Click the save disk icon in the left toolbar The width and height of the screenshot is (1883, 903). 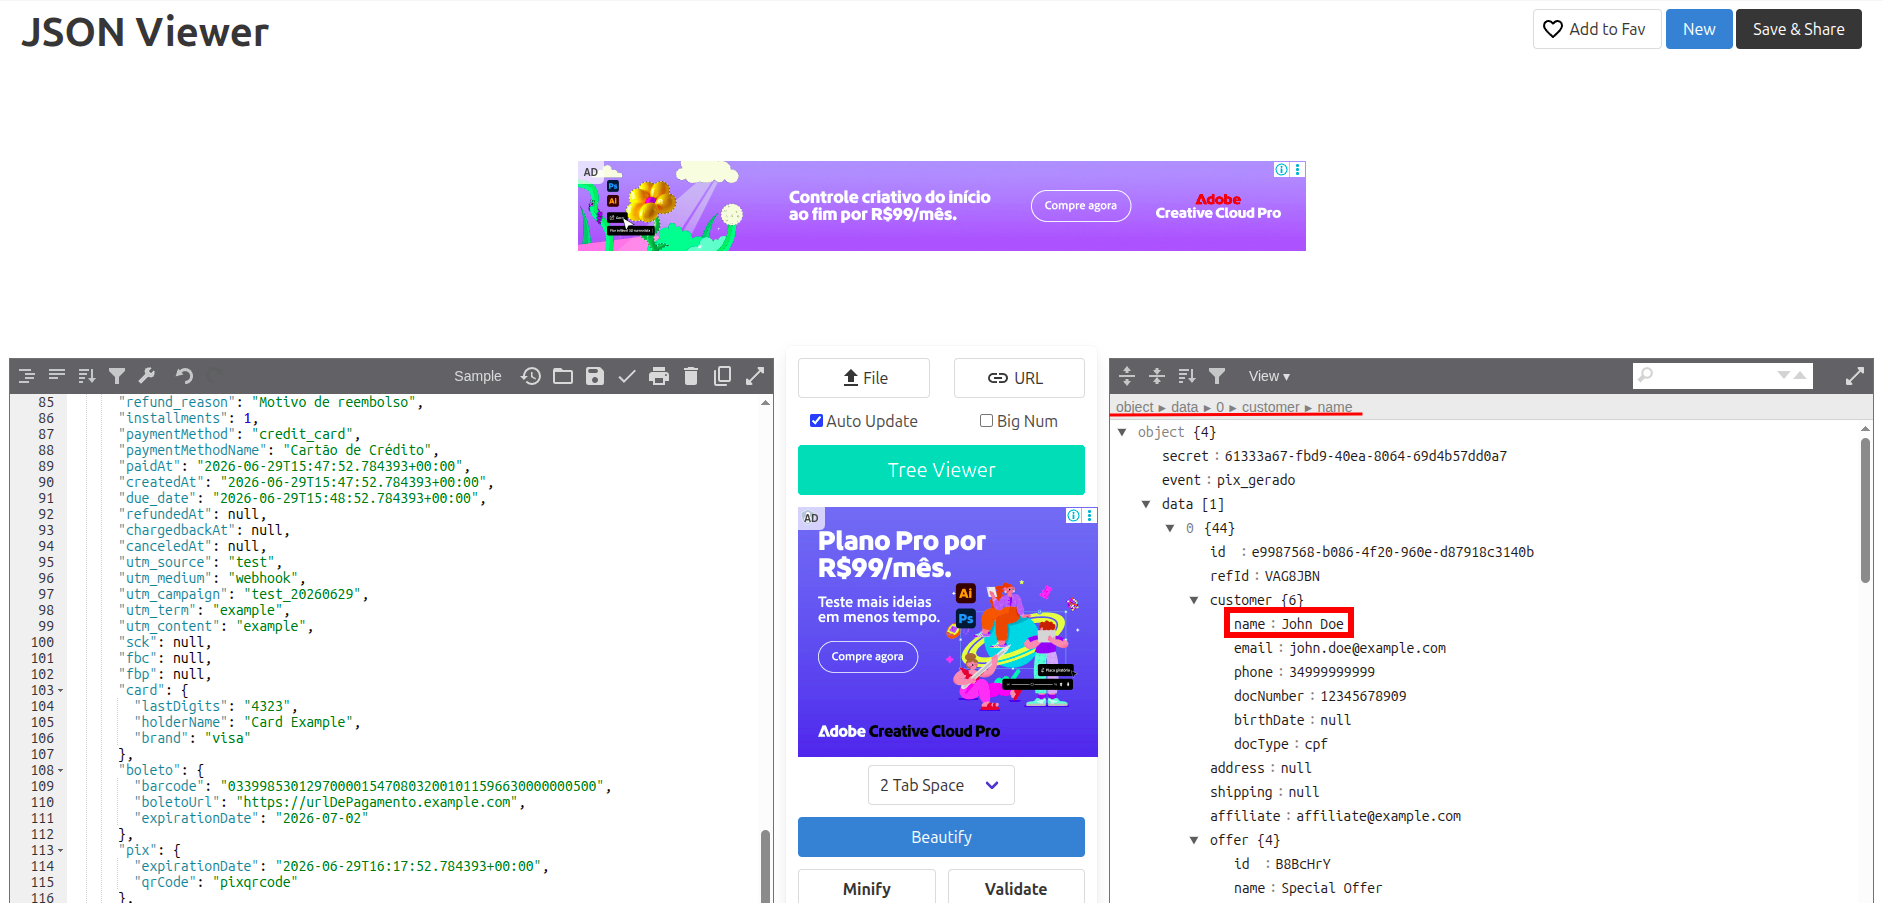(595, 376)
